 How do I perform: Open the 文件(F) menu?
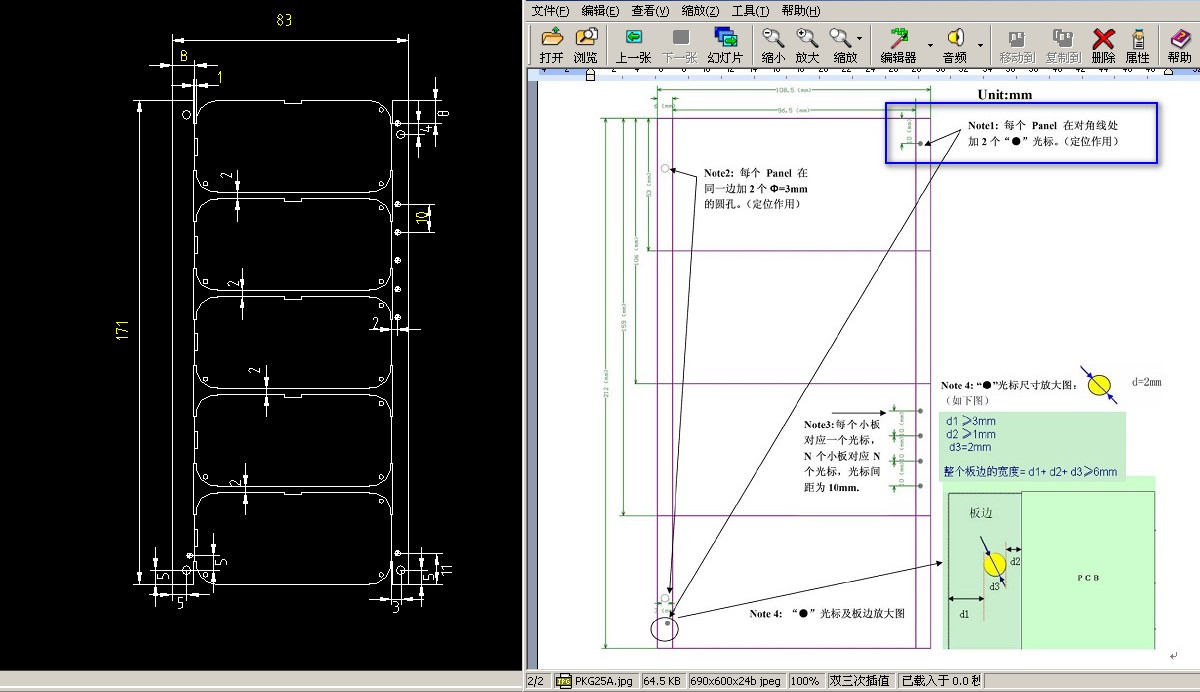pos(550,11)
